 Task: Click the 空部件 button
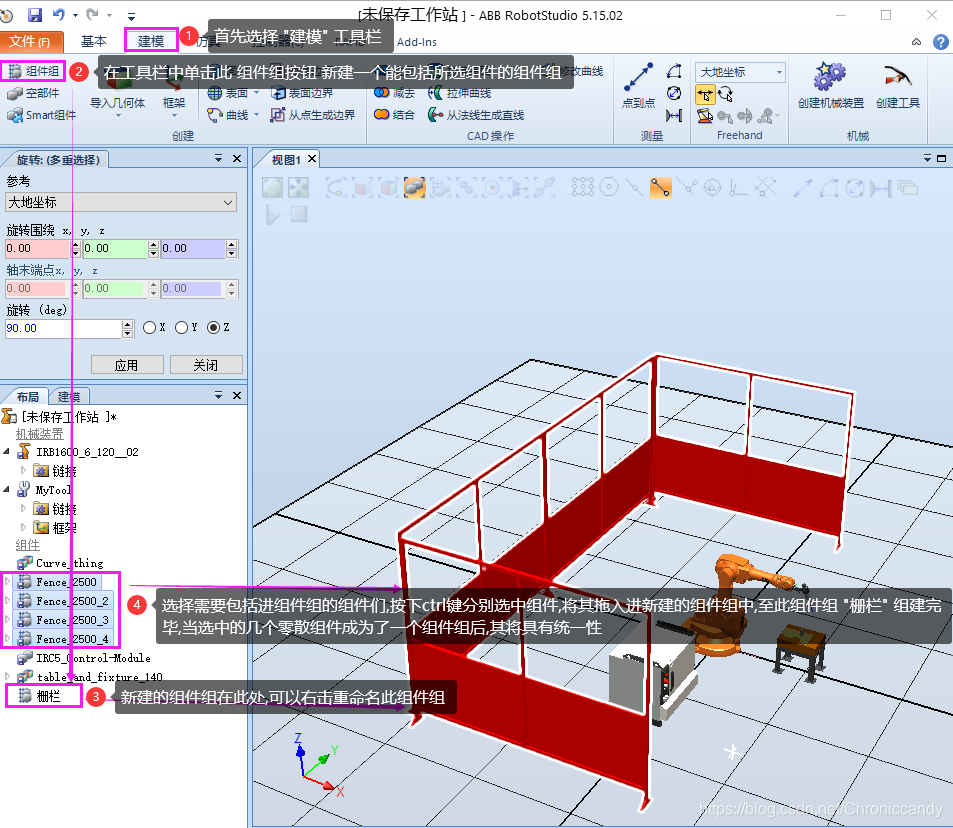(33, 94)
